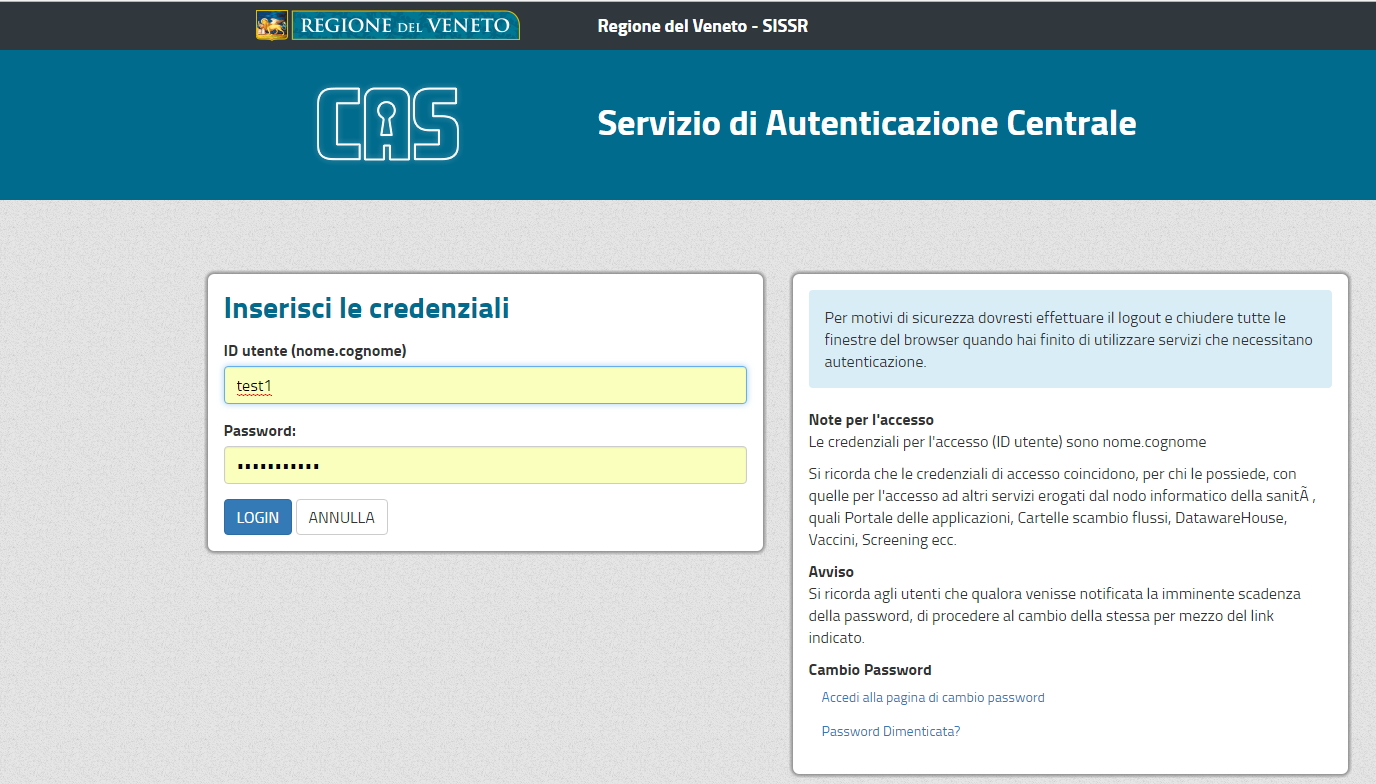Click the 'Note per l'accesso' heading
The width and height of the screenshot is (1376, 784).
870,420
